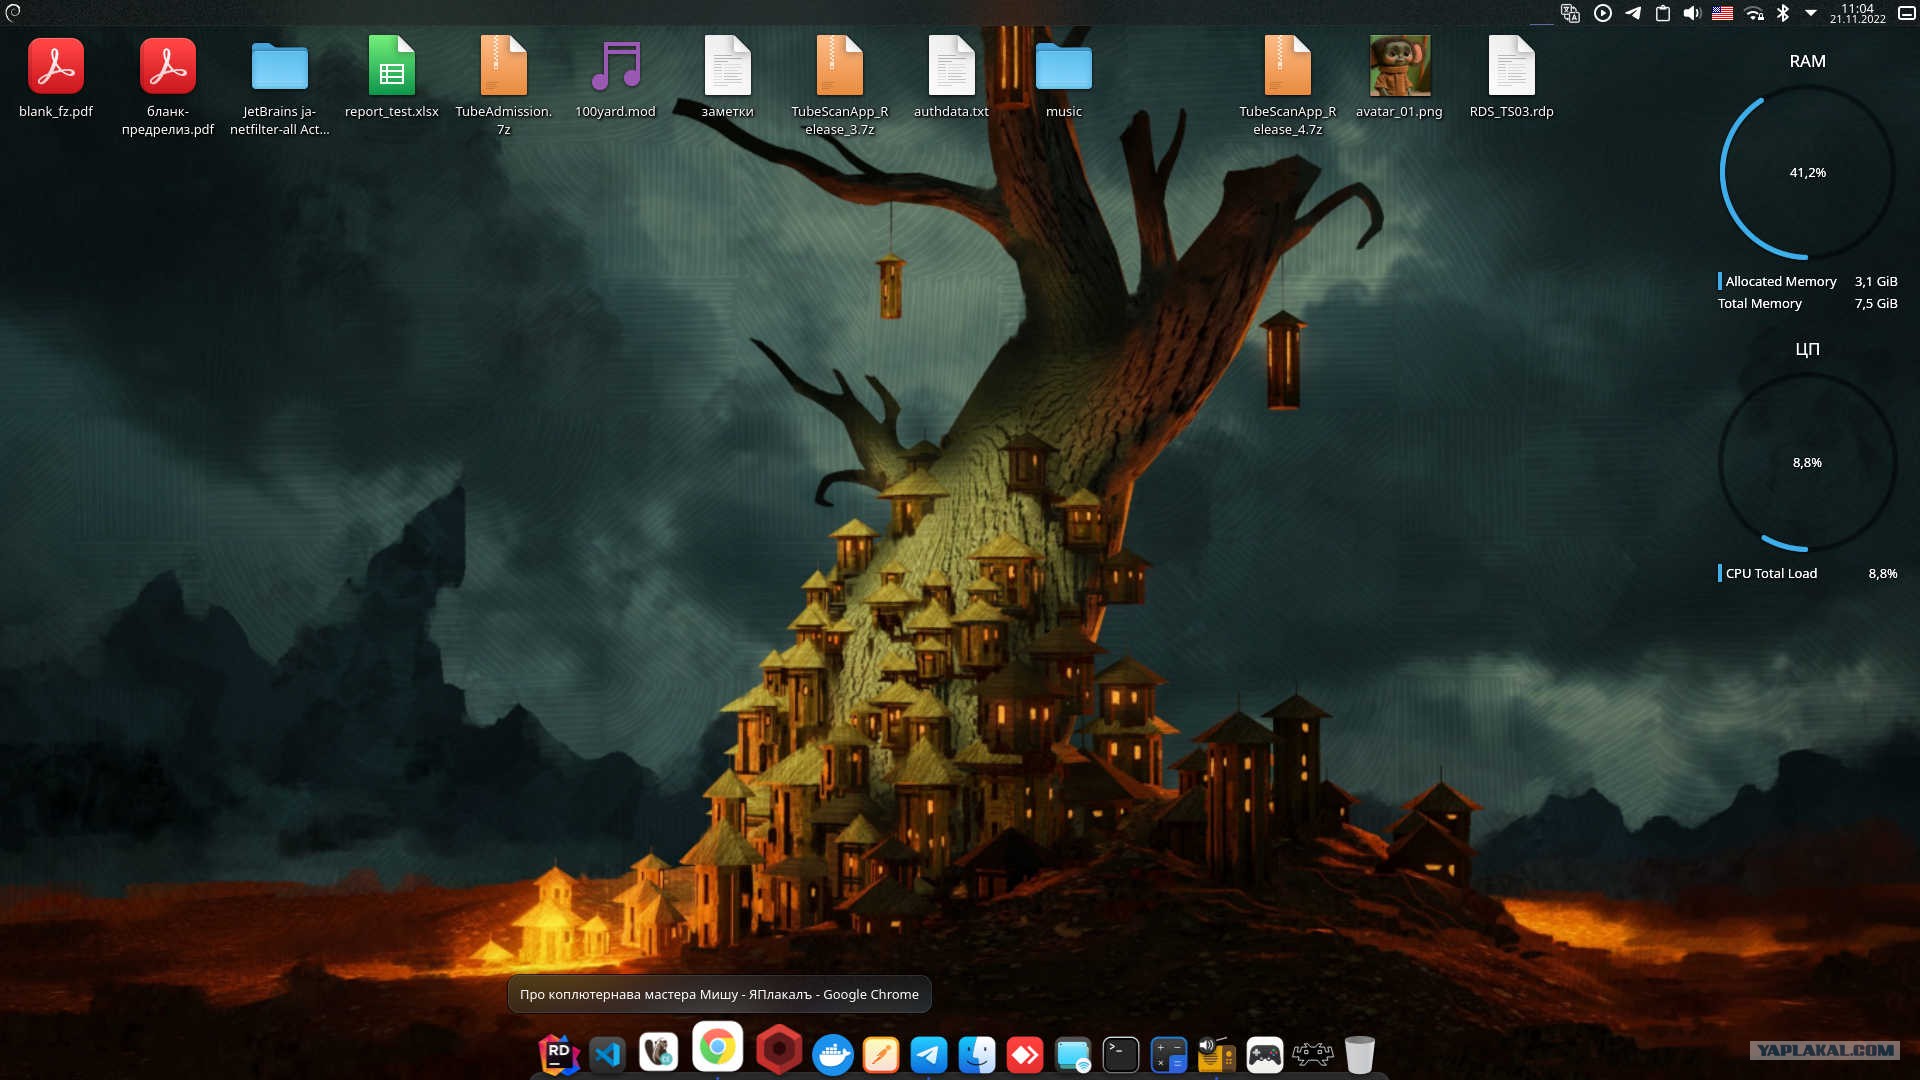
Task: Open the remote desktop app with Wi-Fi badge
Action: tap(1073, 1055)
